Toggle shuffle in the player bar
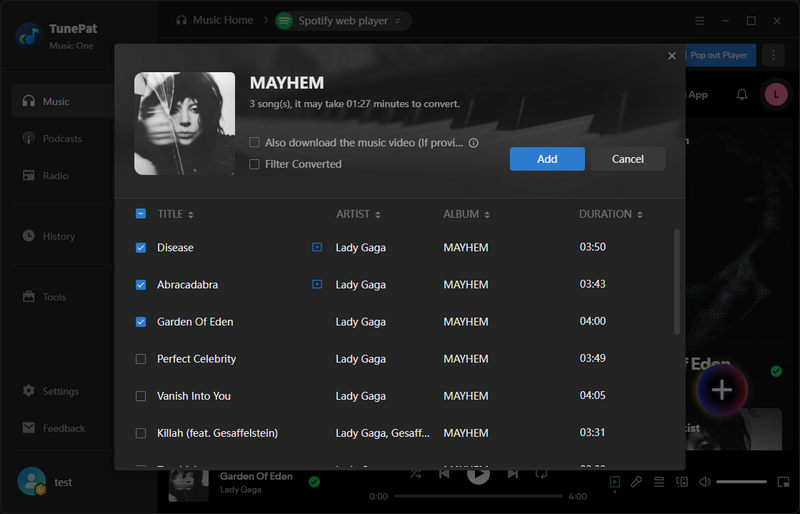This screenshot has height=514, width=800. tap(415, 474)
